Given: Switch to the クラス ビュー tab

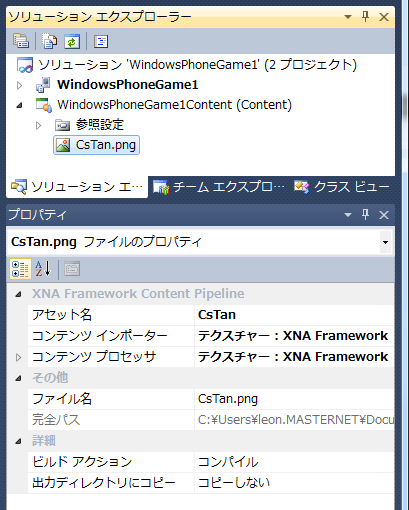Looking at the screenshot, I should [342, 187].
